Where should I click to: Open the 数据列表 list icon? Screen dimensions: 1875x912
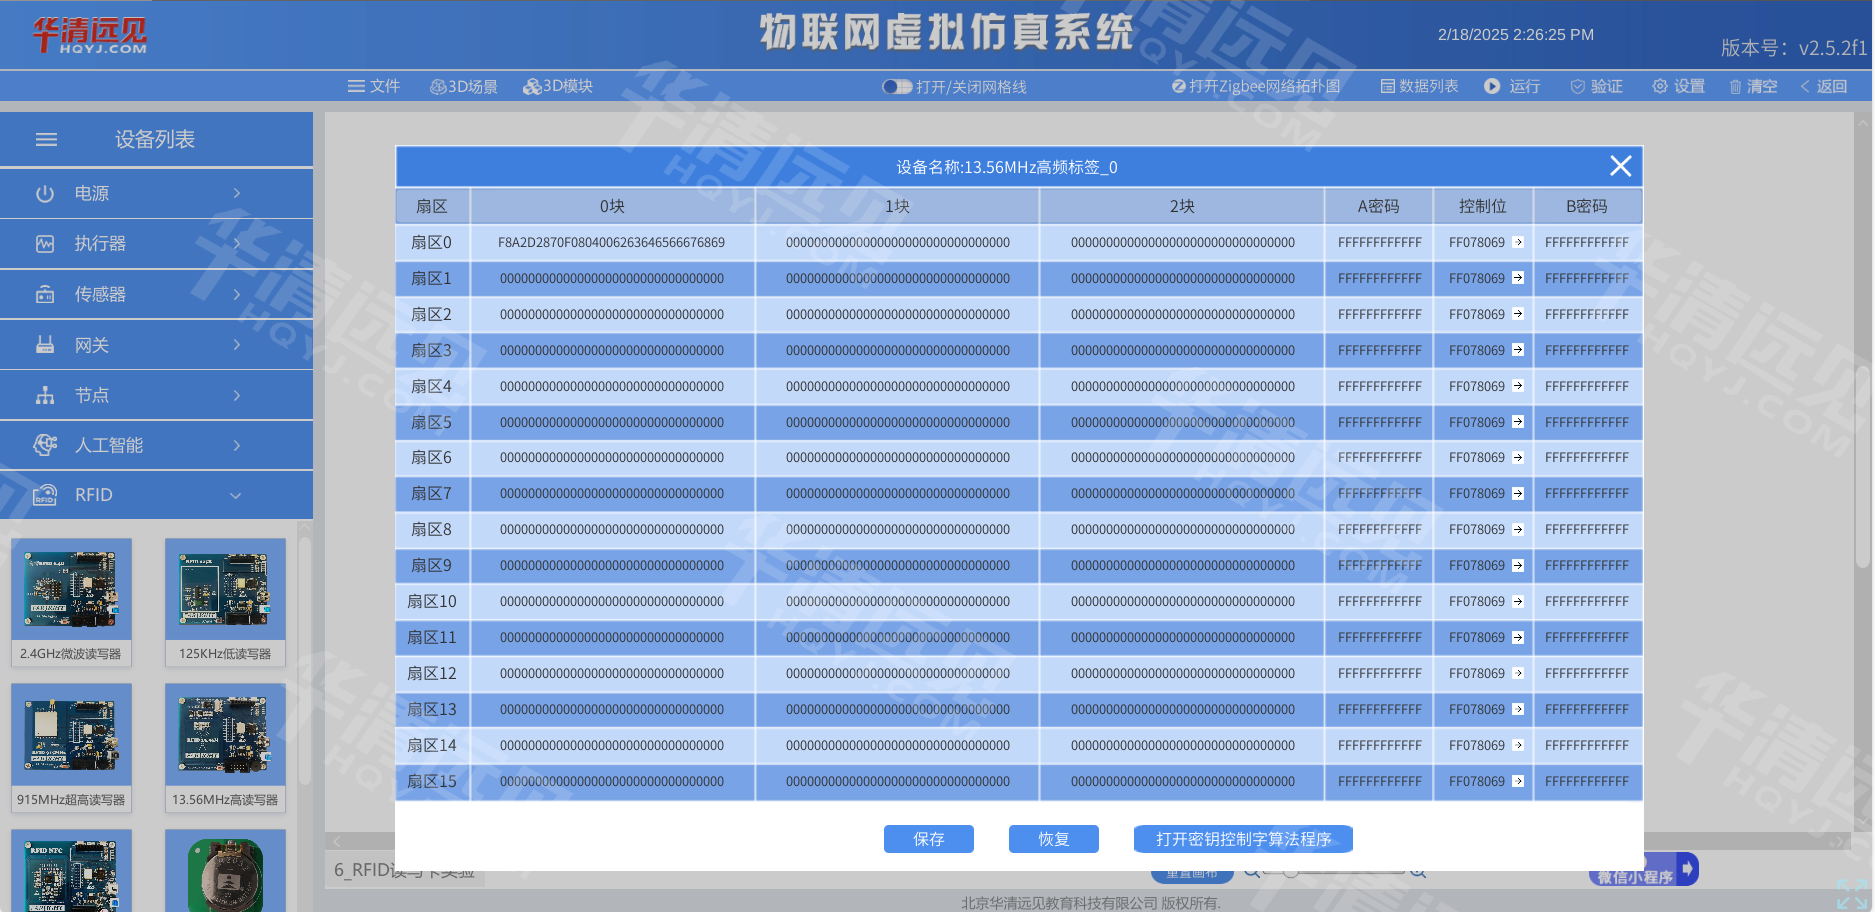click(1388, 86)
